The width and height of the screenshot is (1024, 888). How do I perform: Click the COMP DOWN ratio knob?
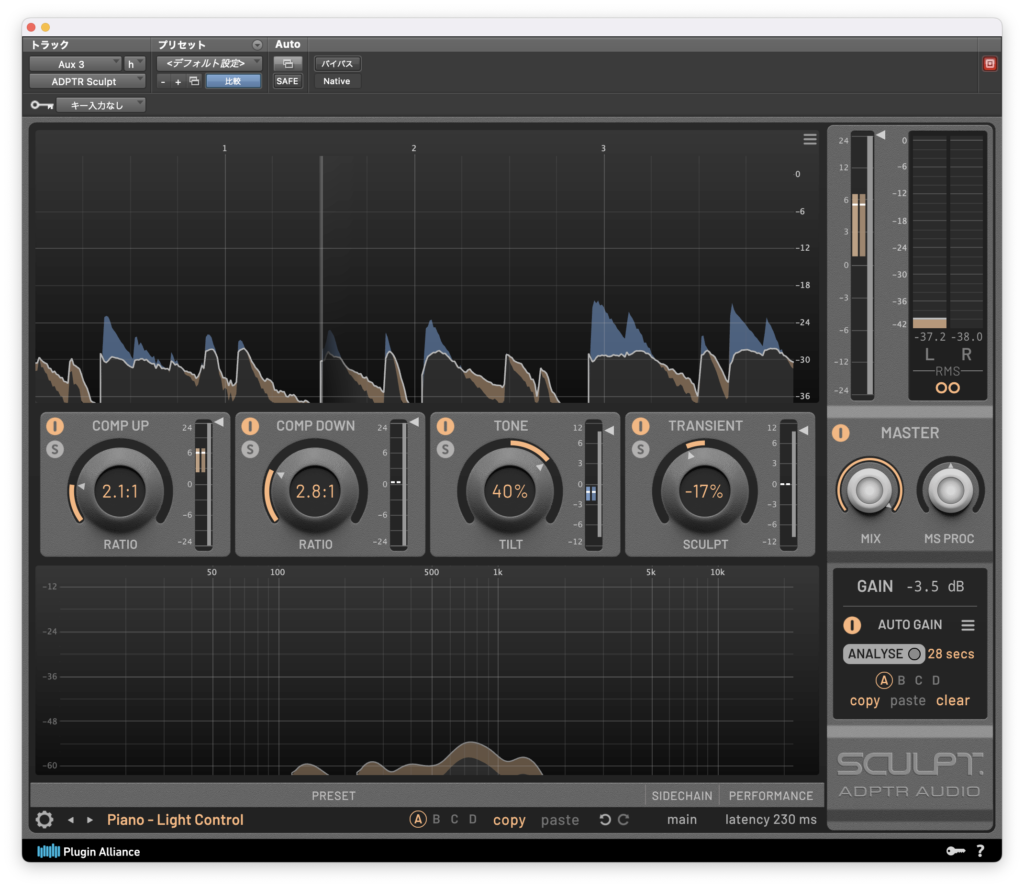click(x=315, y=490)
